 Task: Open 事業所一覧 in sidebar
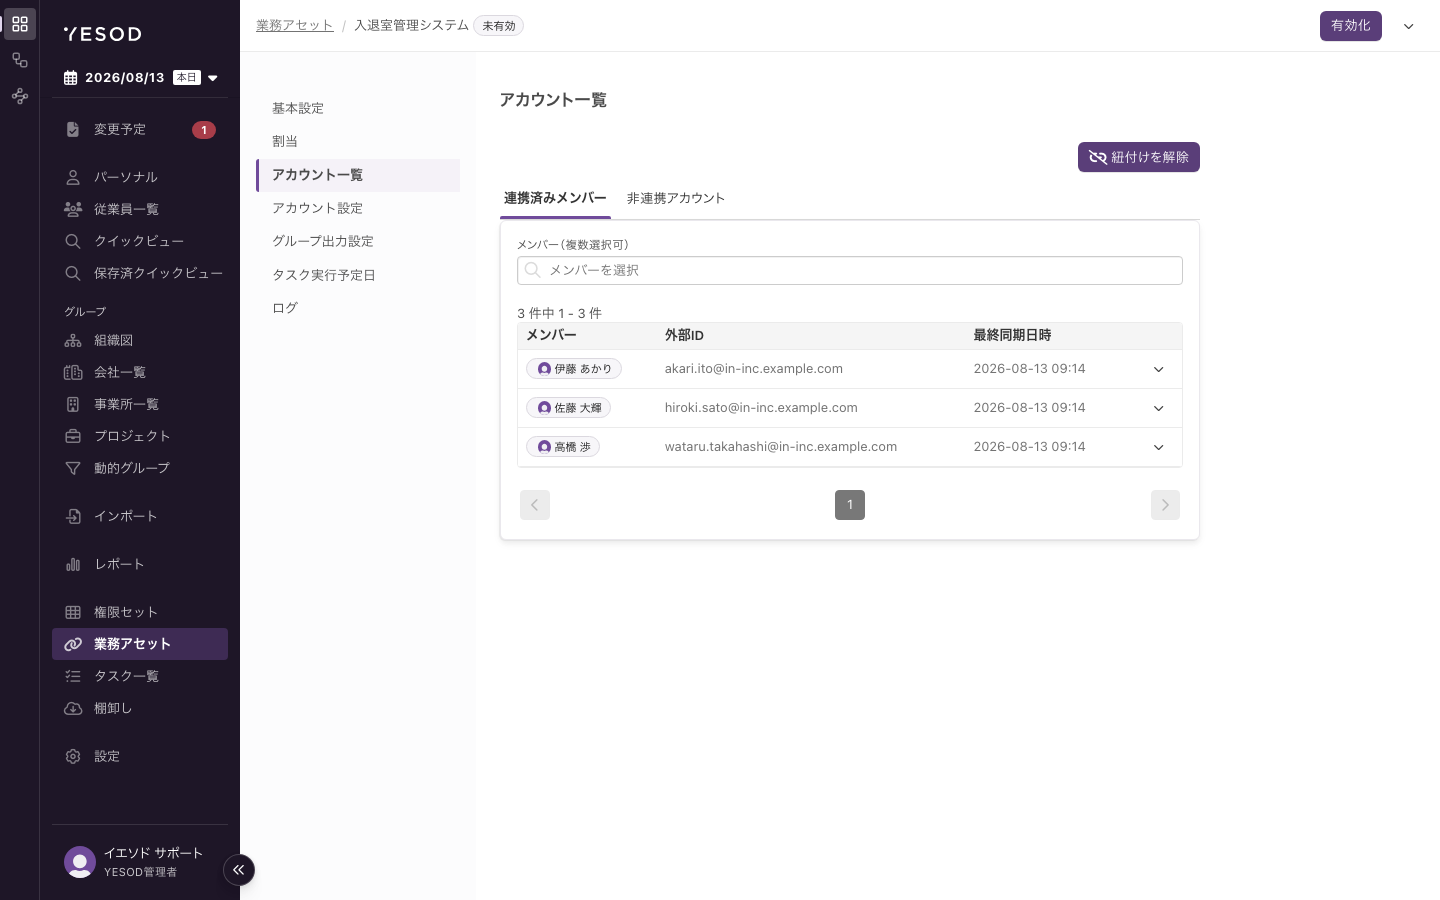(x=140, y=404)
